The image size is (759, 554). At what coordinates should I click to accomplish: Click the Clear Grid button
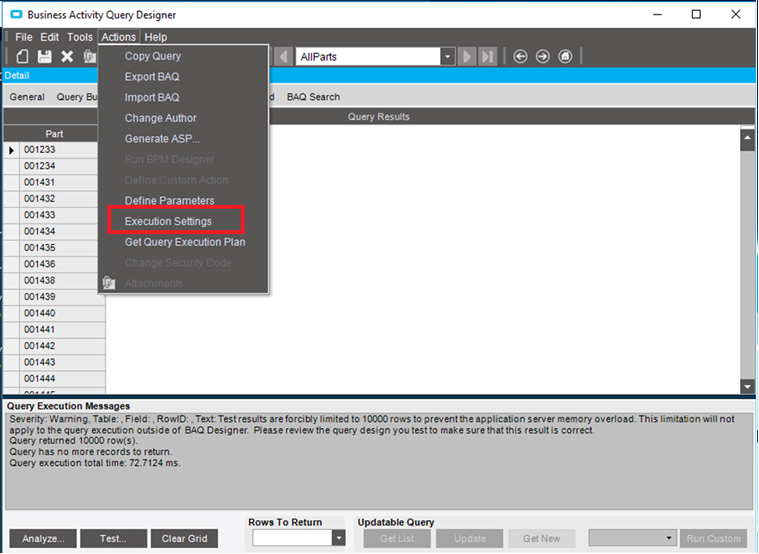[184, 539]
